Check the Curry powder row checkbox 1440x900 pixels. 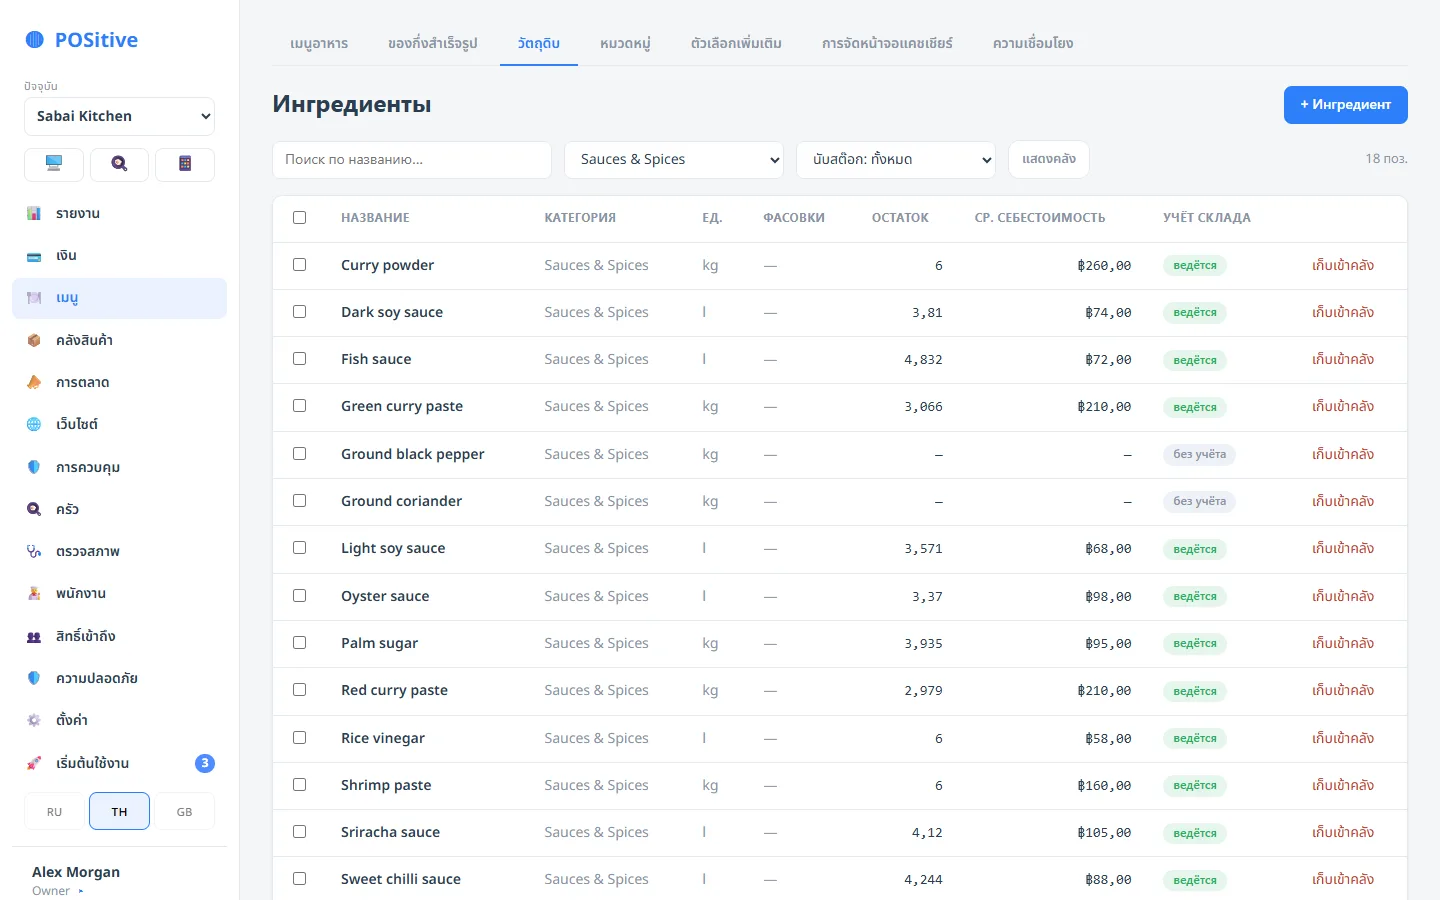tap(299, 265)
